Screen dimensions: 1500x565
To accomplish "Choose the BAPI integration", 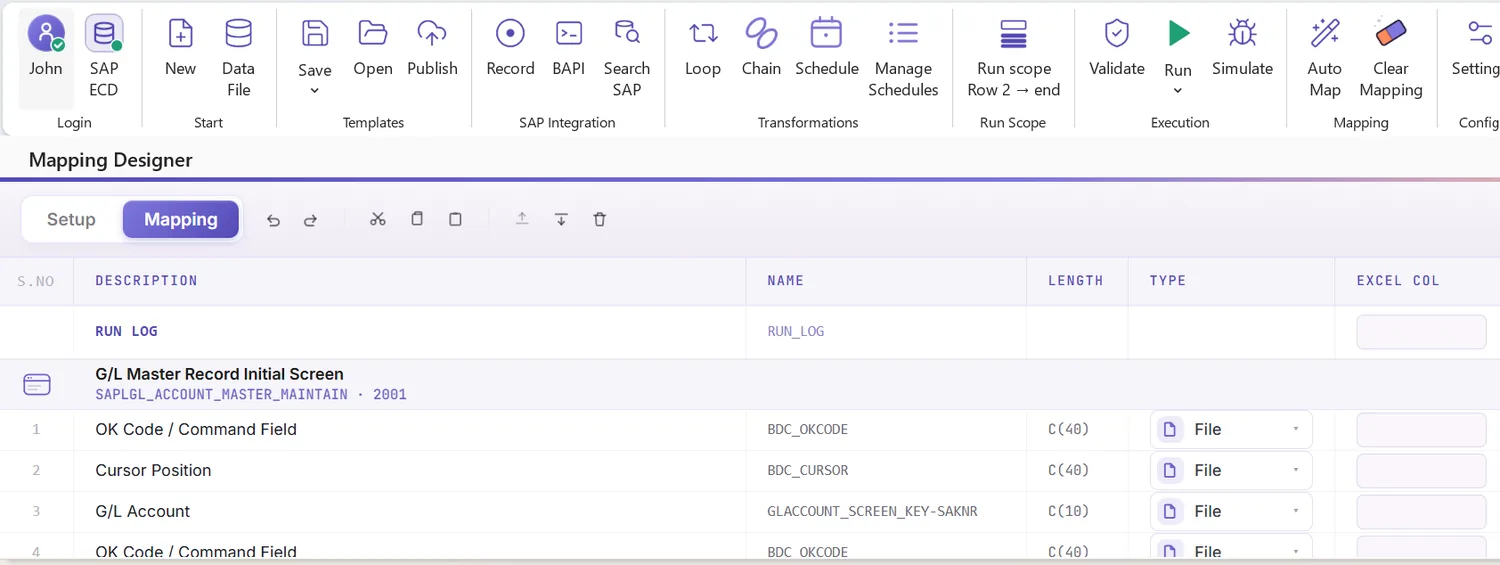I will click(x=569, y=47).
